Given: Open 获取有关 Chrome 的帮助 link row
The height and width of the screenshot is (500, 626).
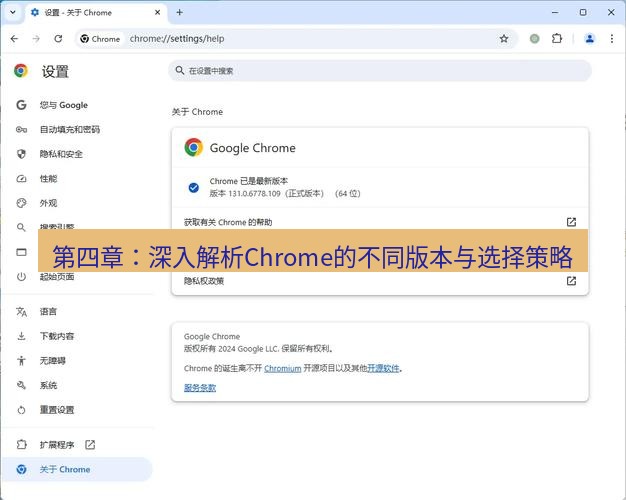Looking at the screenshot, I should 380,222.
